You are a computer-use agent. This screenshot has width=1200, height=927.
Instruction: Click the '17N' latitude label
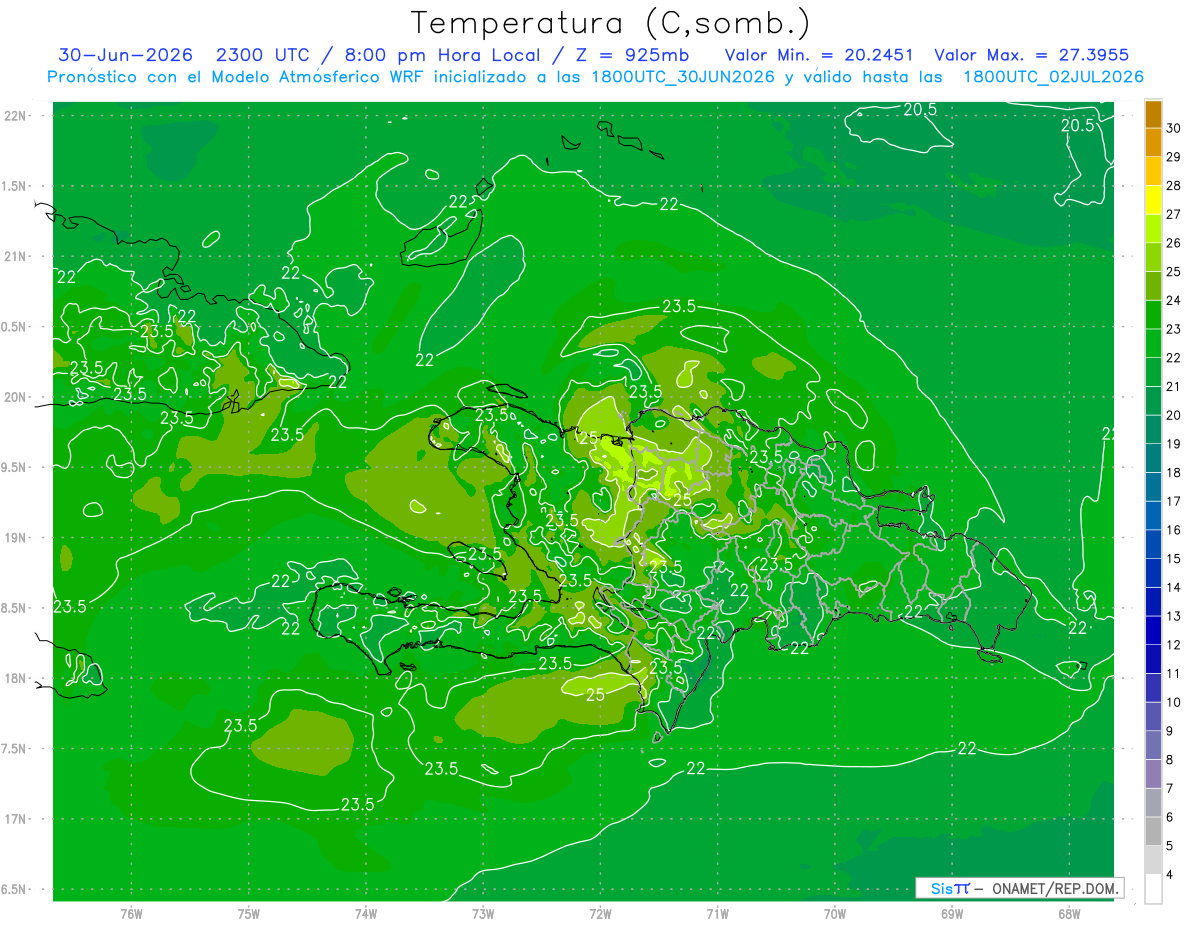[x=14, y=819]
